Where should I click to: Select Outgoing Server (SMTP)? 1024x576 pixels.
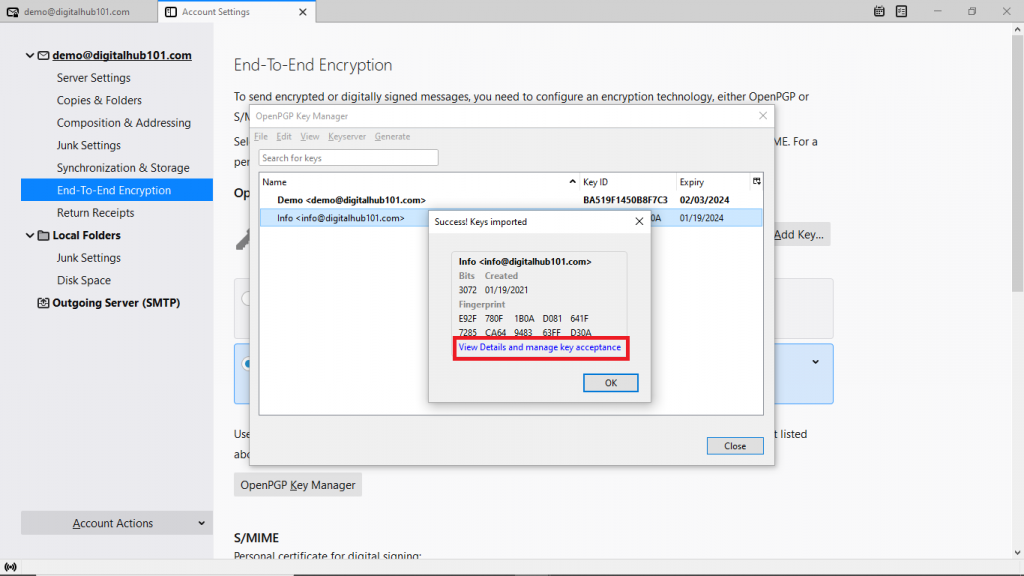tap(116, 303)
